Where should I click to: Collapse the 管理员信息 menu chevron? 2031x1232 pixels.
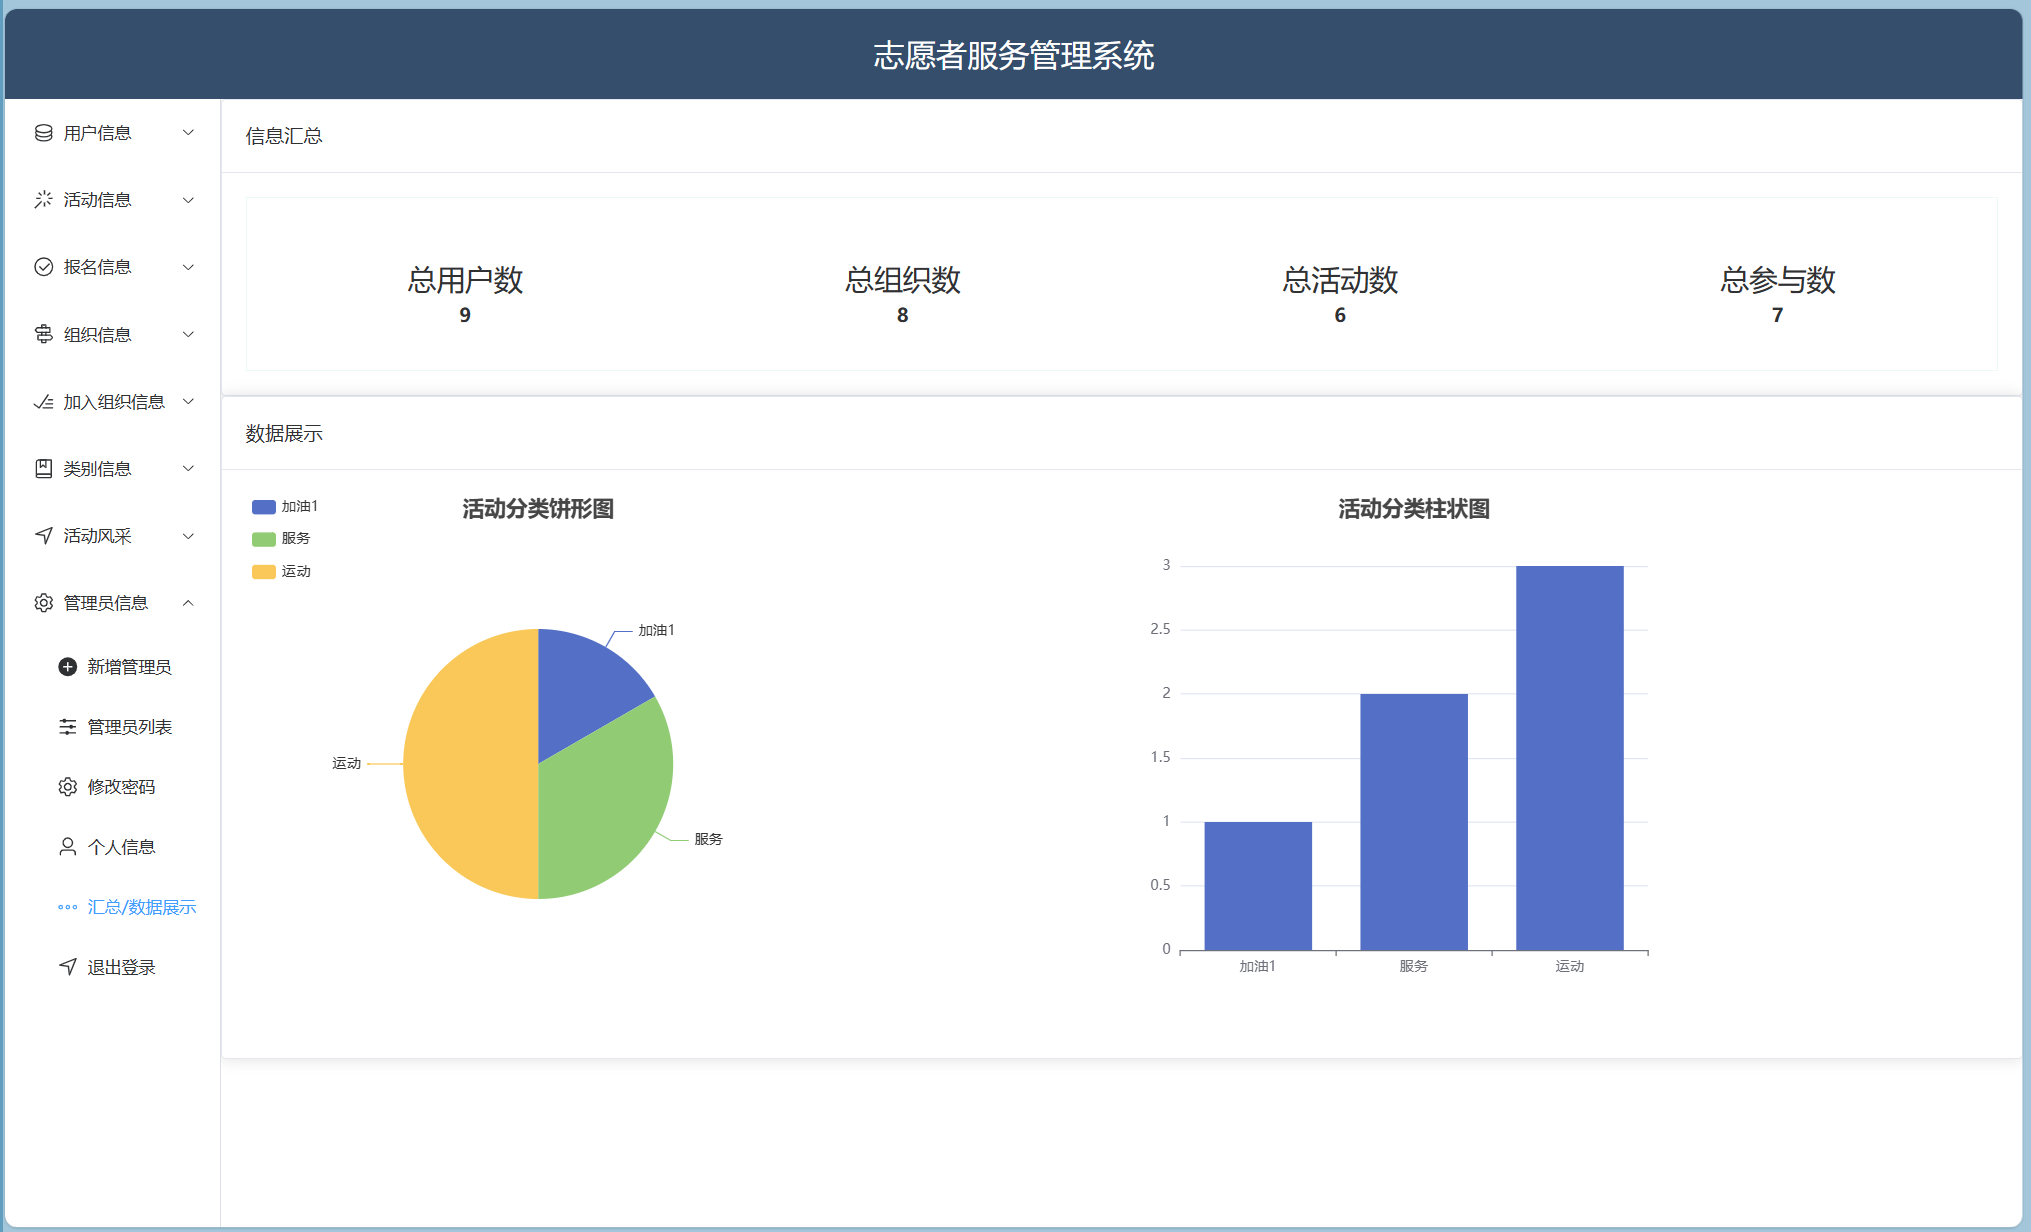[x=188, y=603]
